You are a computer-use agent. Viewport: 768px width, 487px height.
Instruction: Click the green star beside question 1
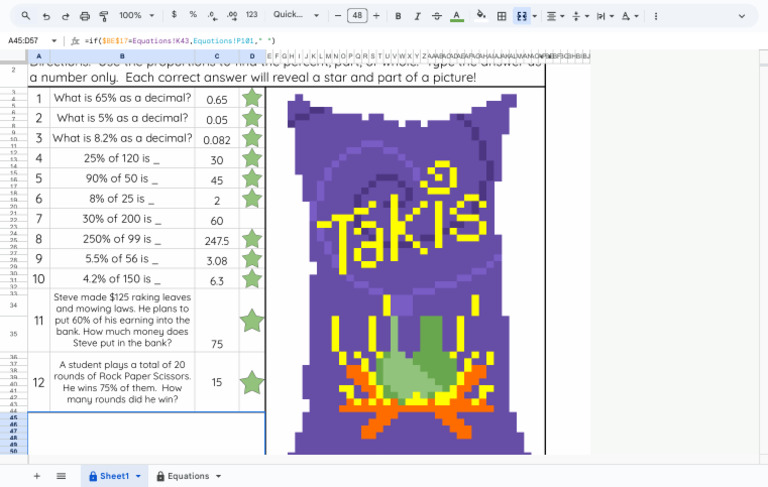click(252, 98)
